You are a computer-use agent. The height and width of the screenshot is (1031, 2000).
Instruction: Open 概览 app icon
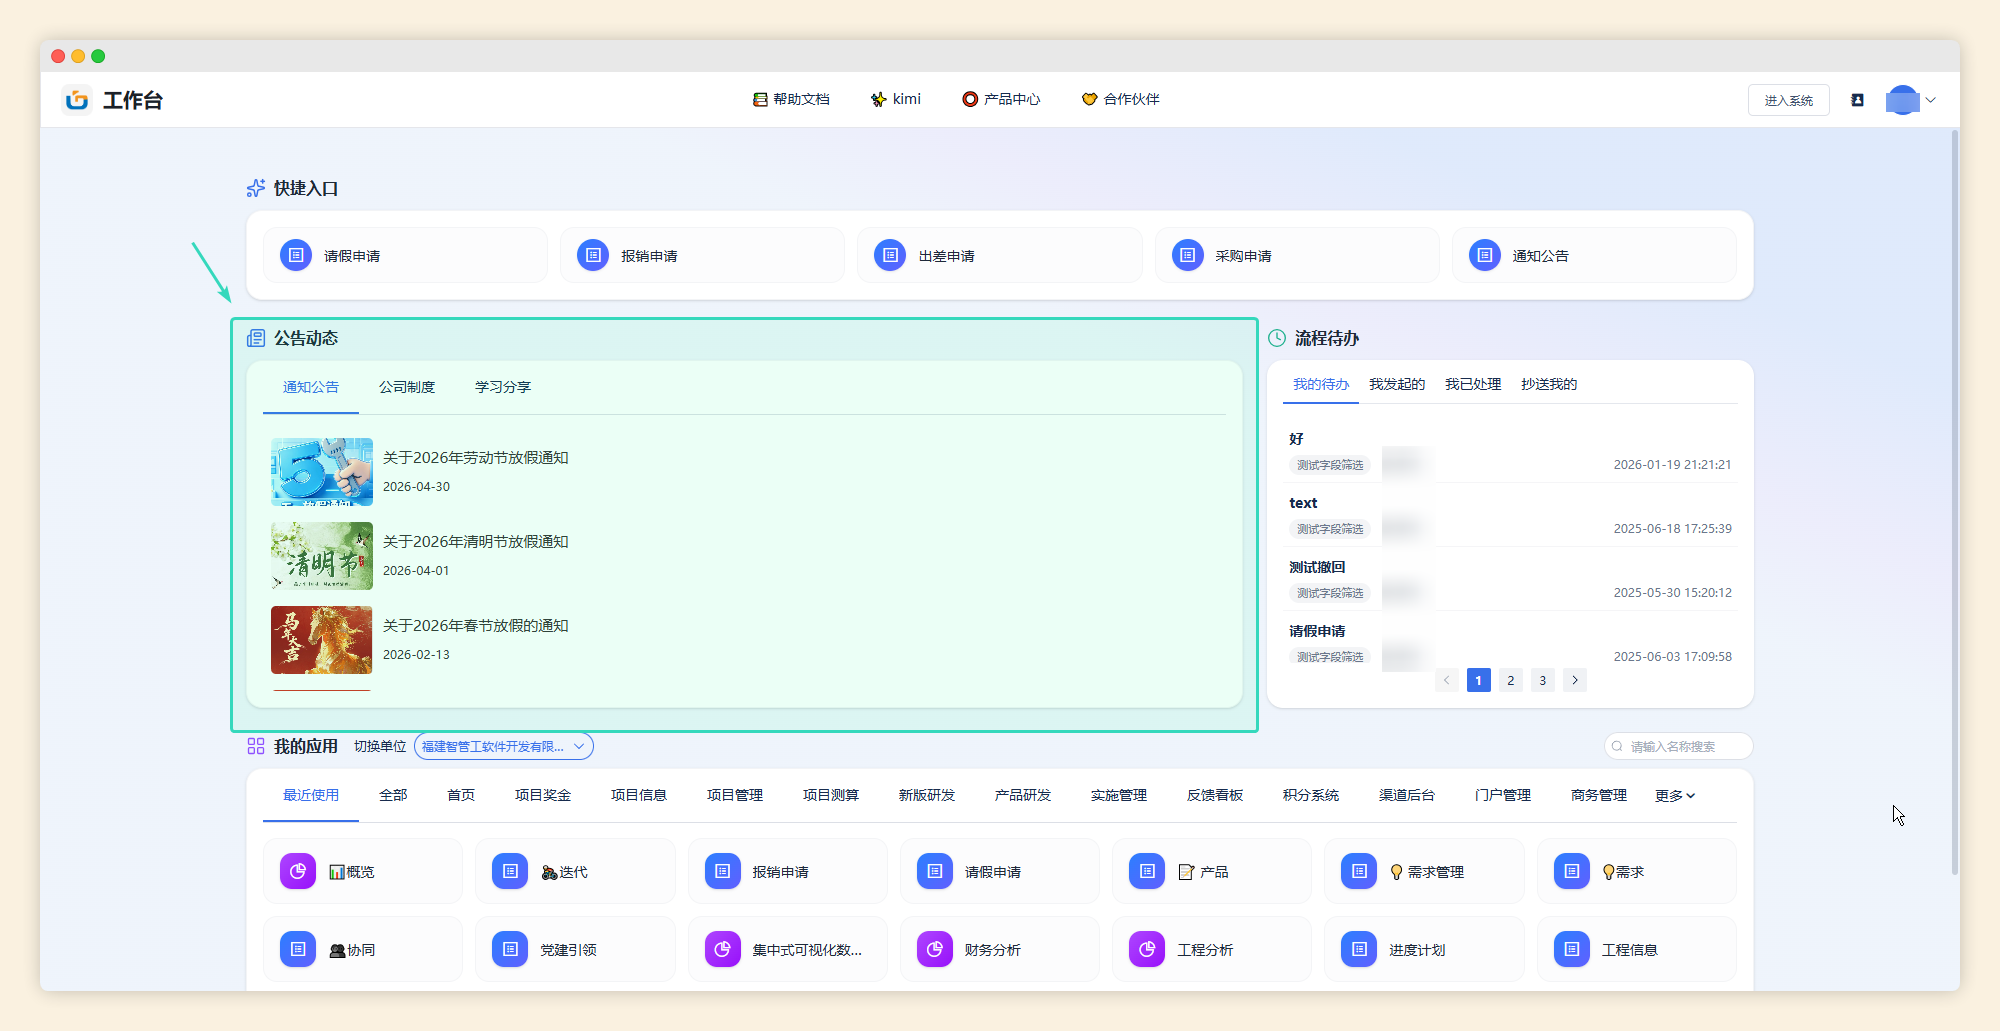tap(298, 871)
